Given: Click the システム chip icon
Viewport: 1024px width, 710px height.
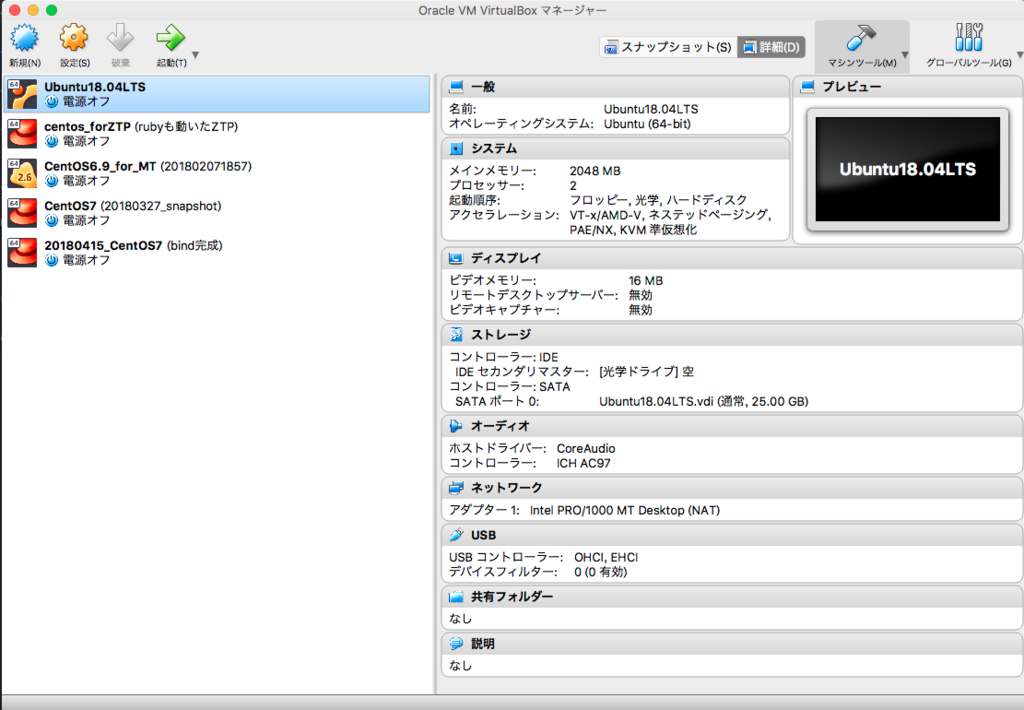Looking at the screenshot, I should [456, 149].
